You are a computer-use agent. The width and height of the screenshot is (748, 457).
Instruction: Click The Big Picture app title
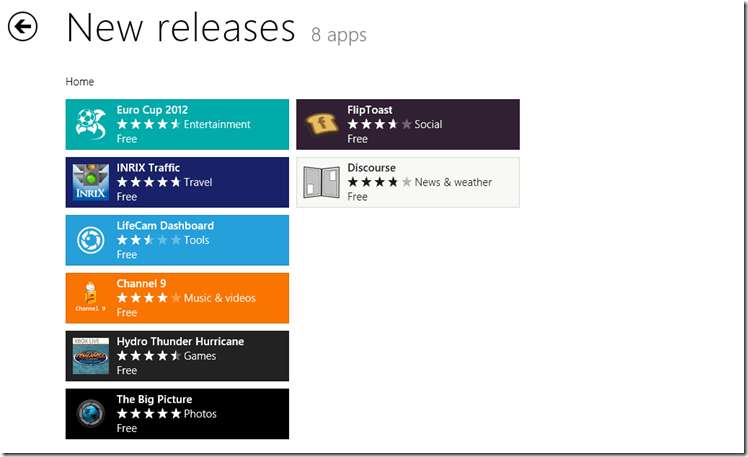click(x=155, y=399)
